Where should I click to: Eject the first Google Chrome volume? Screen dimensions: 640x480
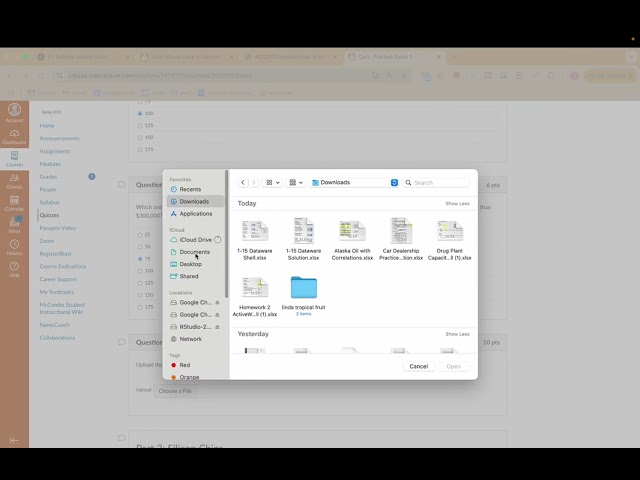218,302
